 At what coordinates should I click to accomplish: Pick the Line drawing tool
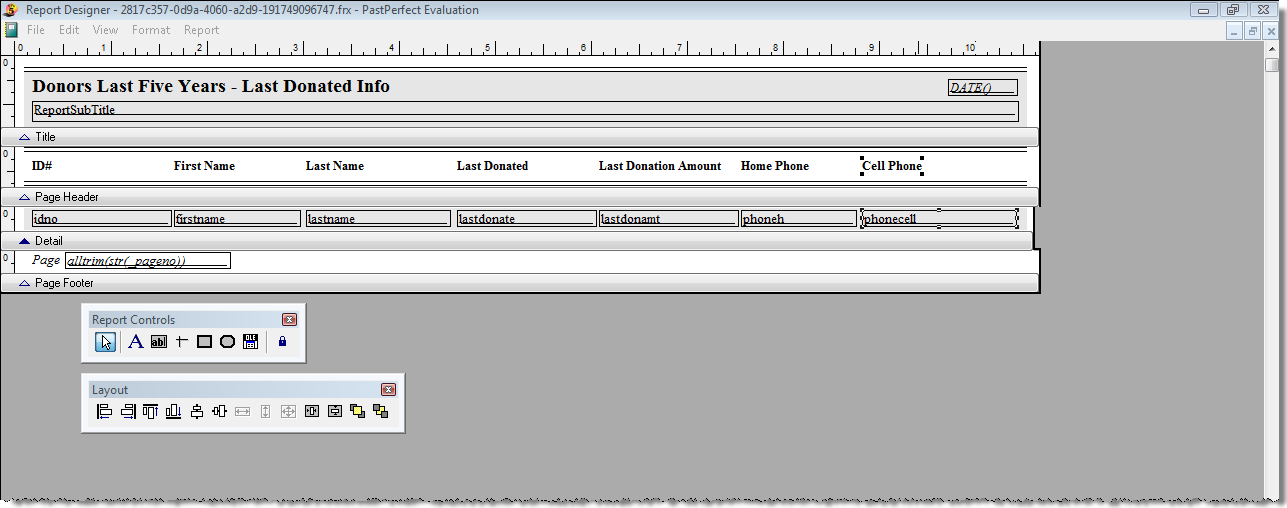tap(182, 342)
